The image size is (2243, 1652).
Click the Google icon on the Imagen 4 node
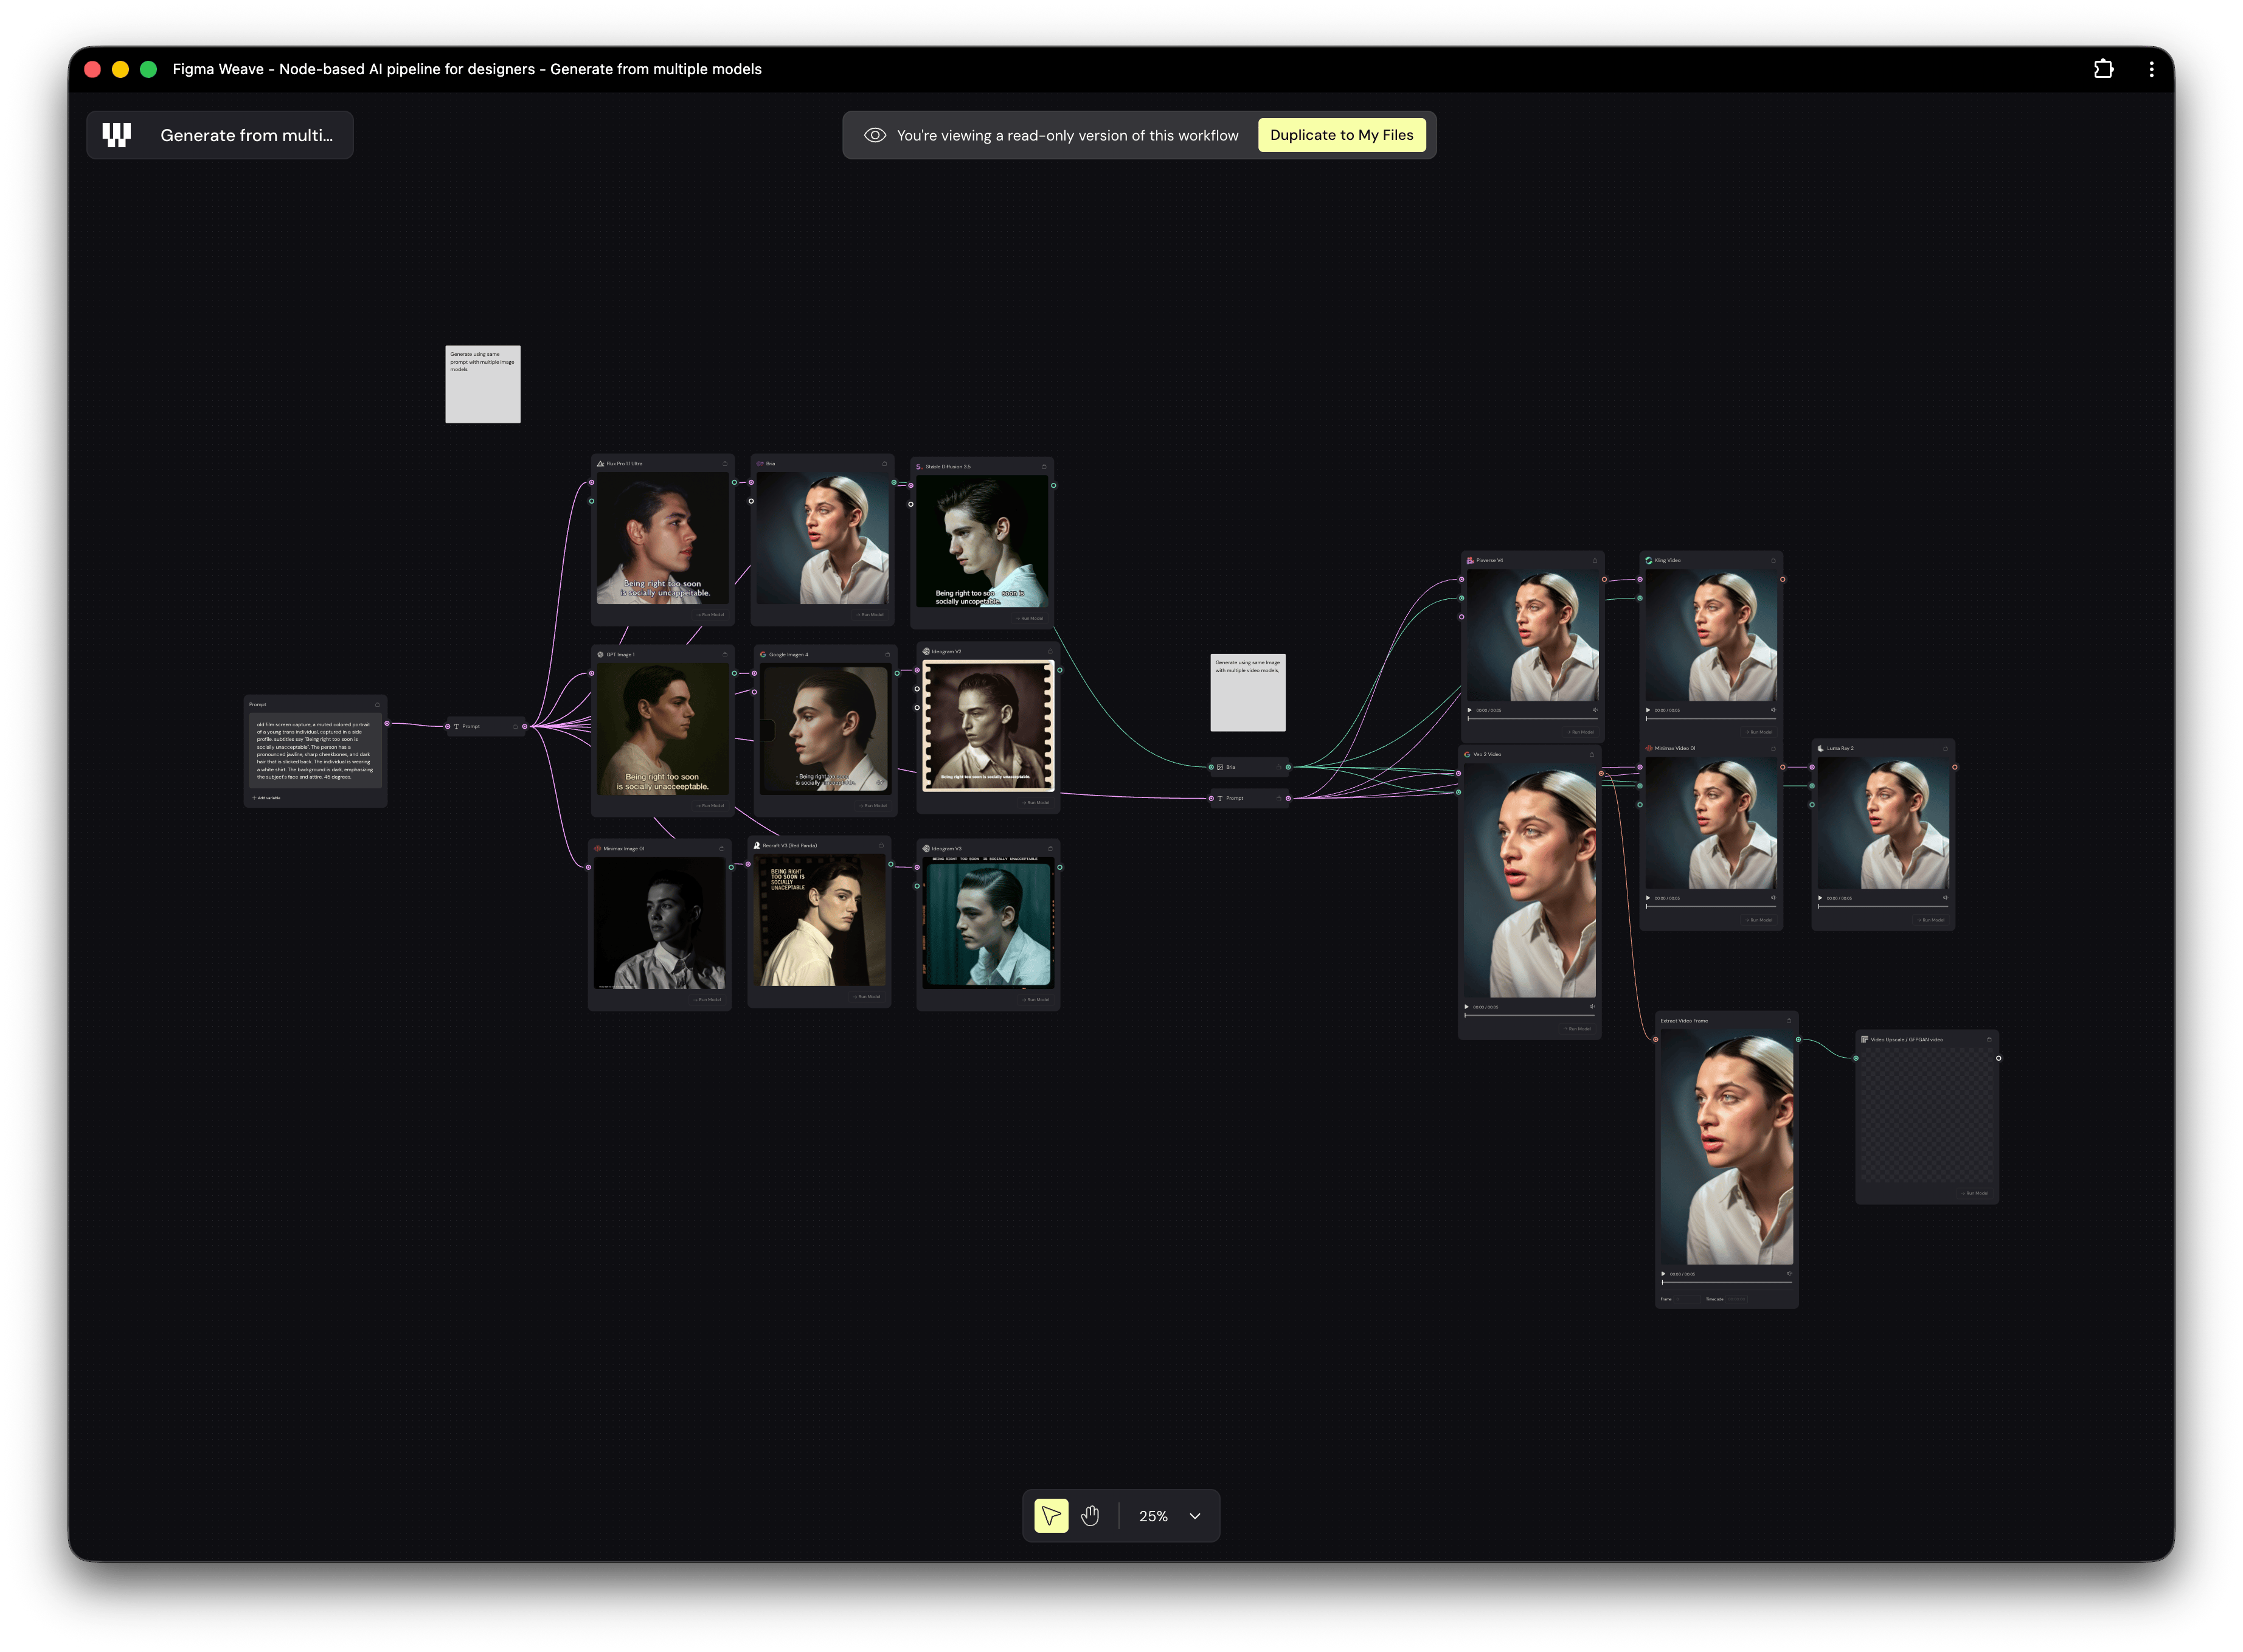point(764,655)
